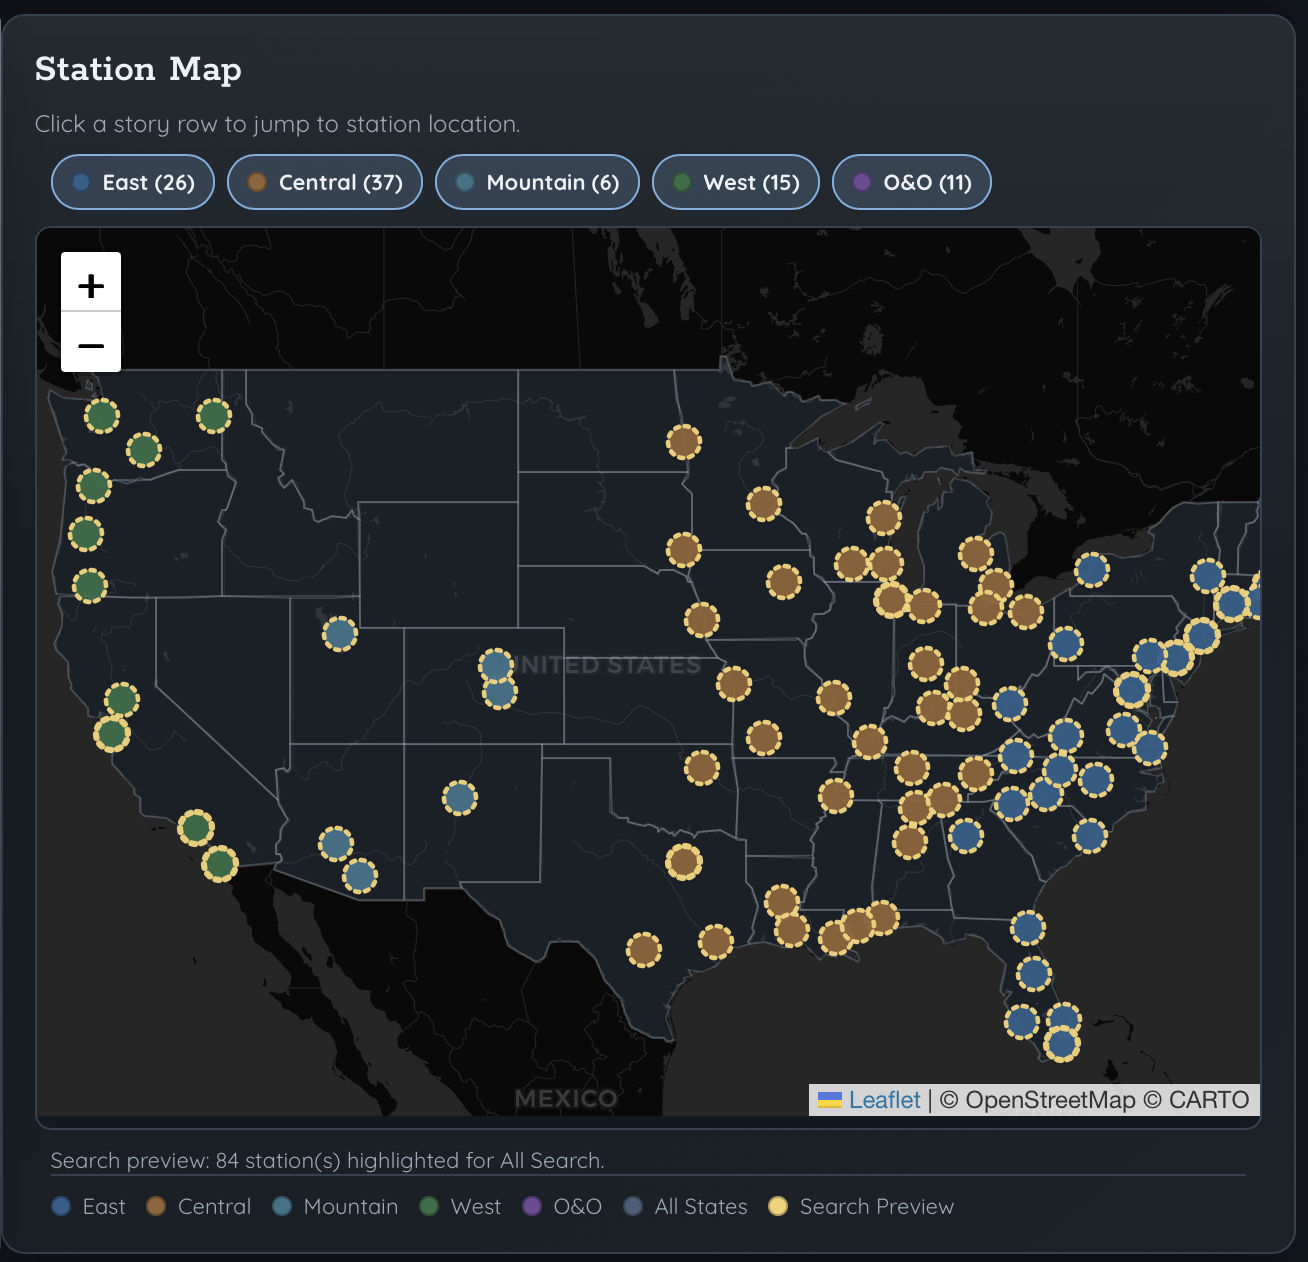Toggle the Central (37) region filter
Image resolution: width=1308 pixels, height=1262 pixels.
325,182
